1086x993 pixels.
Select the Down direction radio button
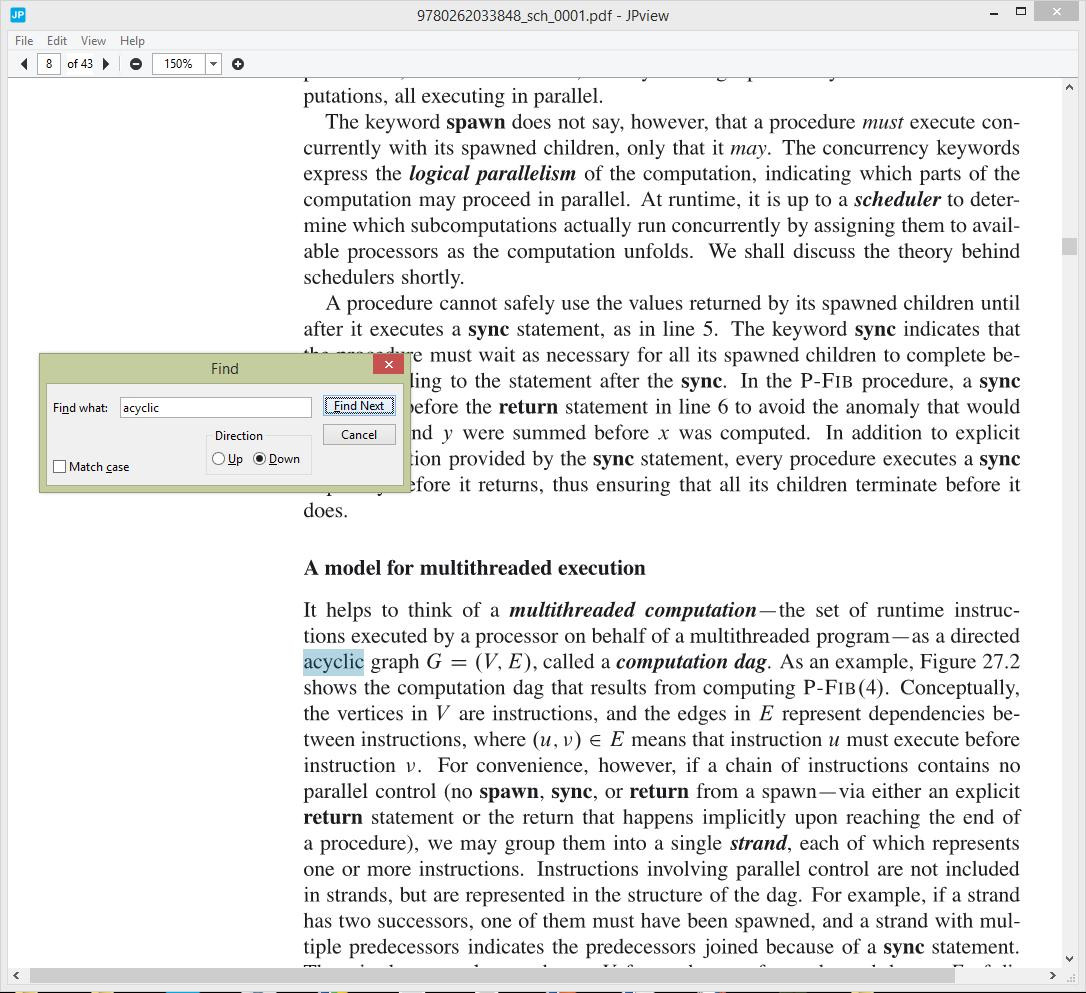259,458
